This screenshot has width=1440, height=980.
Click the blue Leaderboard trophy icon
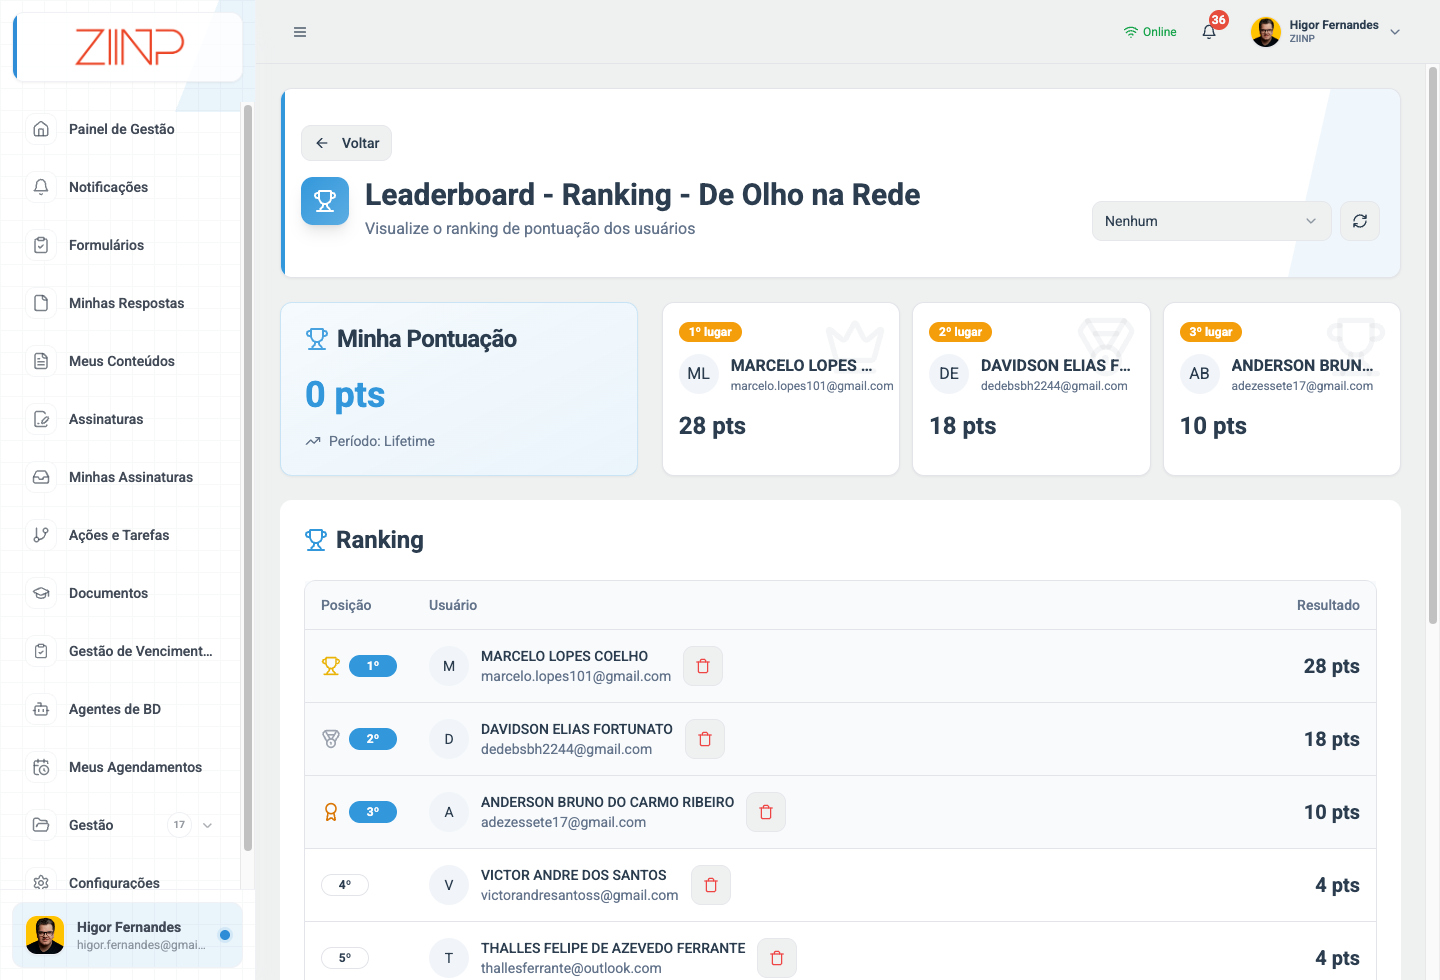point(325,201)
